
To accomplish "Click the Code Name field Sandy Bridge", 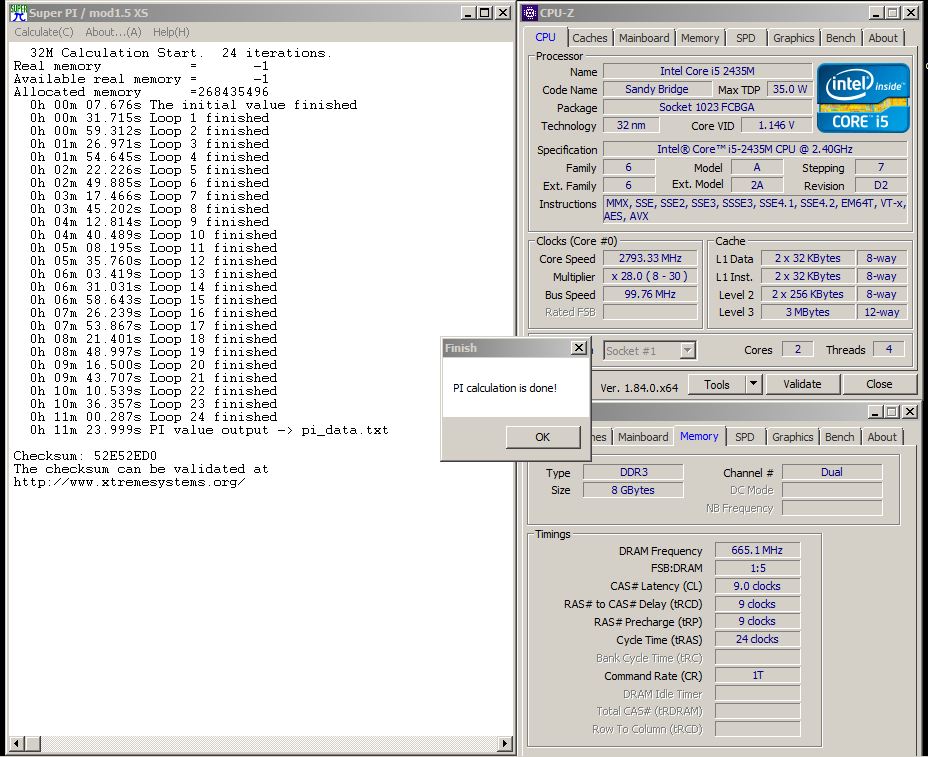I will pos(657,89).
